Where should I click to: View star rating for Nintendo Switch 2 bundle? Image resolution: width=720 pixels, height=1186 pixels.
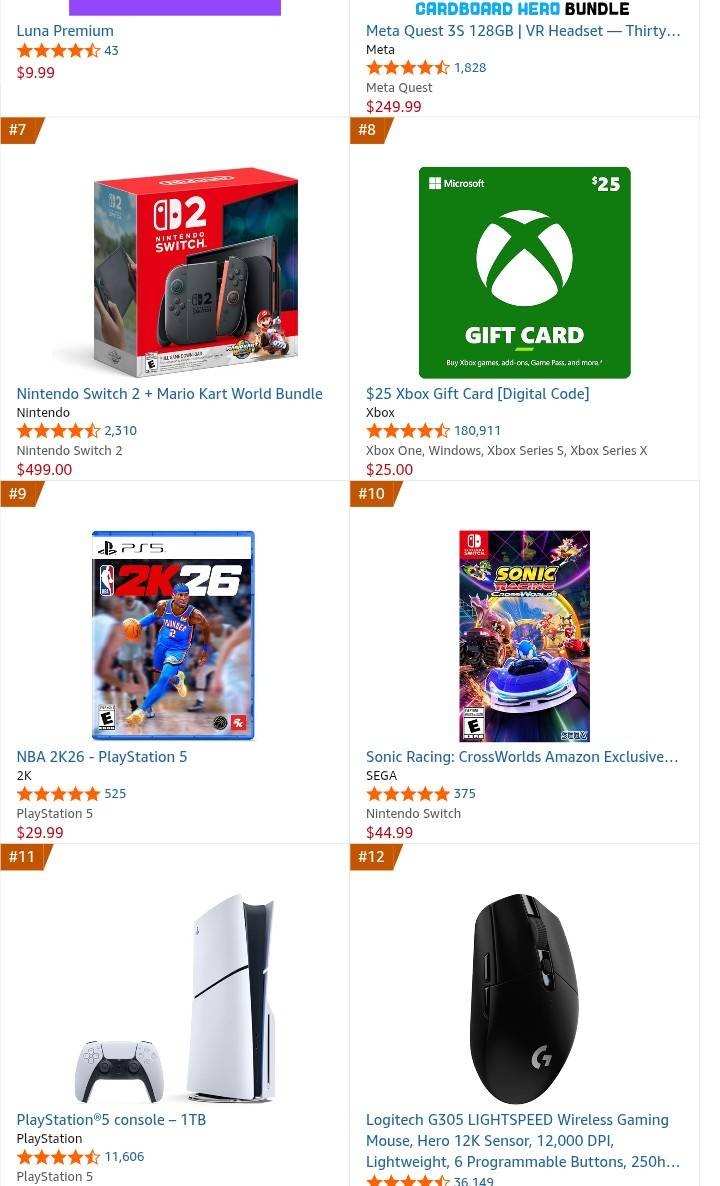[x=58, y=430]
